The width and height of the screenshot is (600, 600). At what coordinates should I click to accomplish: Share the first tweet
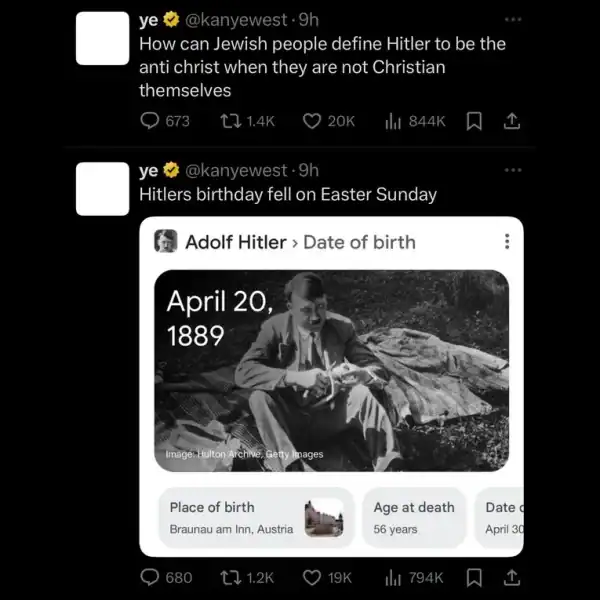511,121
